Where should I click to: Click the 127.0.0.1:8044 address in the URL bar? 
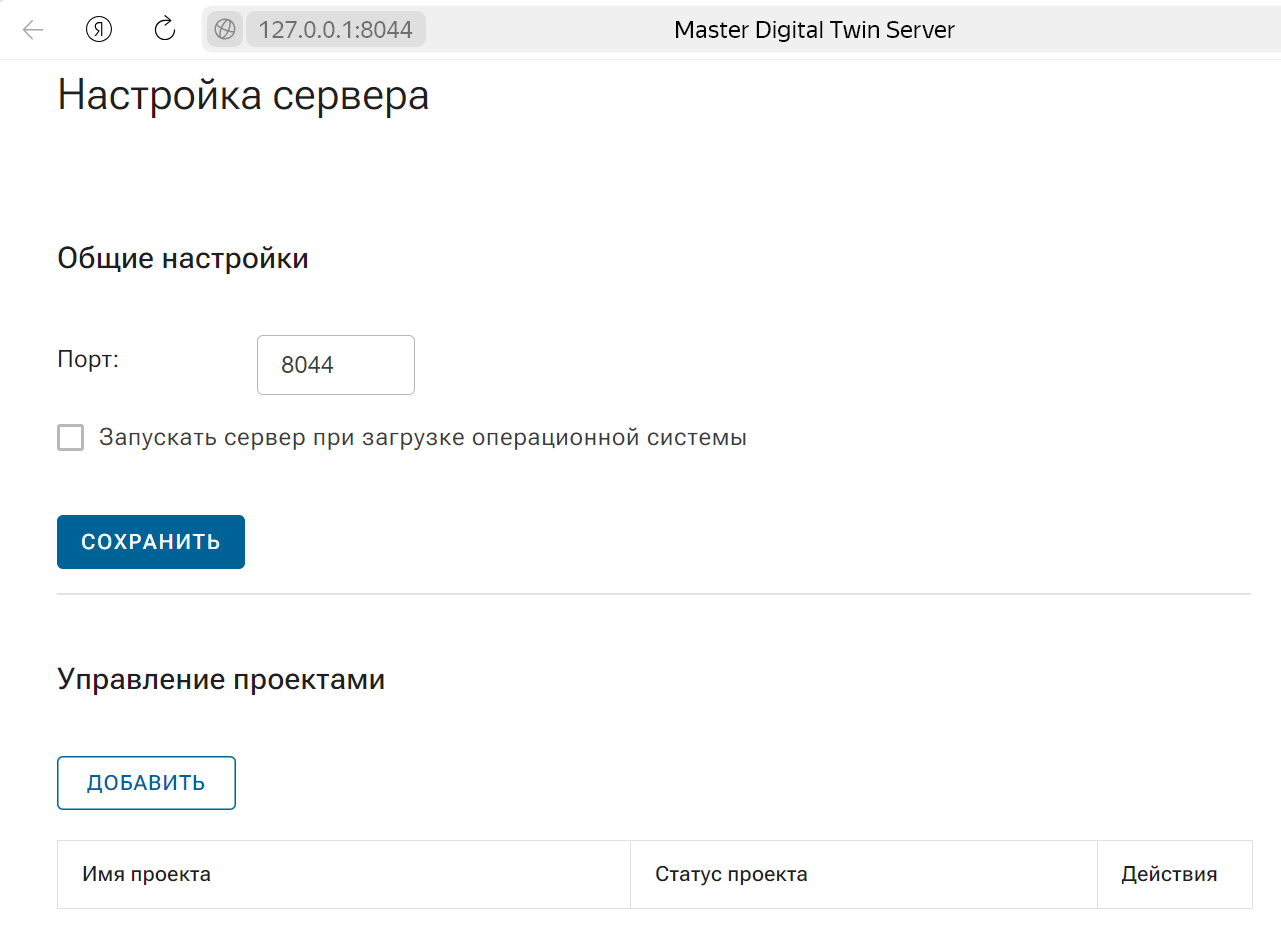[x=336, y=30]
